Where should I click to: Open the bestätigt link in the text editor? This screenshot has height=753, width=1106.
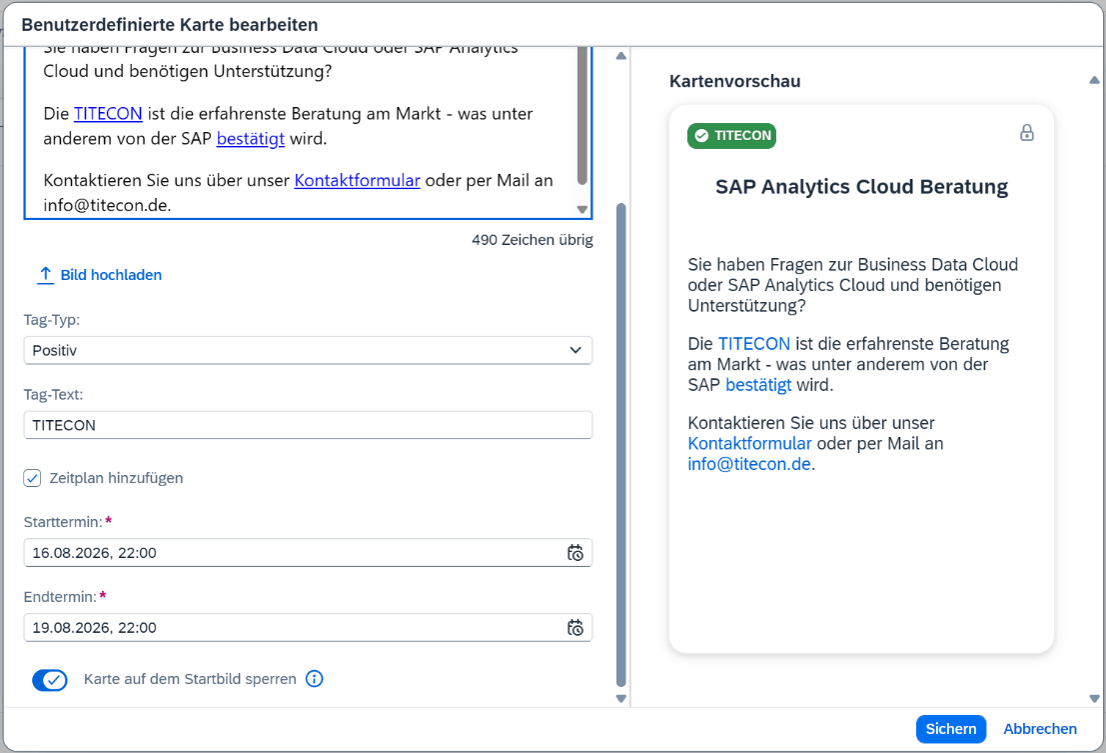coord(250,139)
